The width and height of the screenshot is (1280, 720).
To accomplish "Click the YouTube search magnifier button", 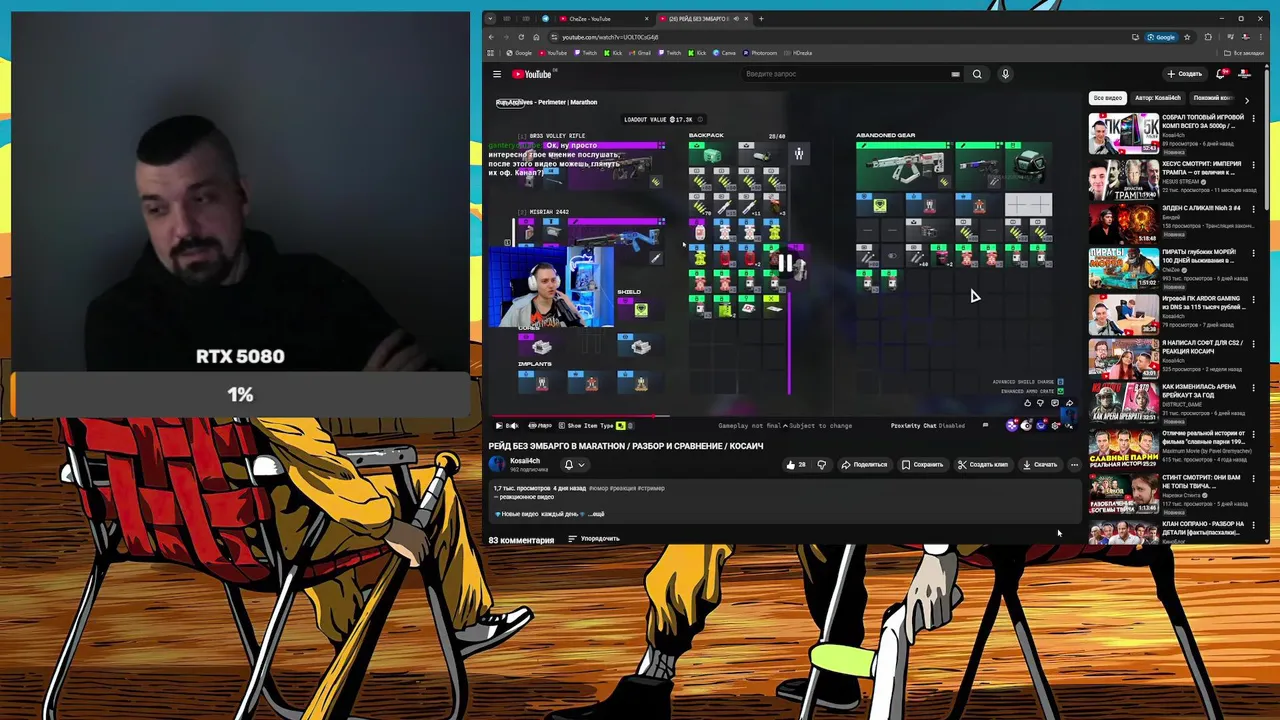I will click(977, 74).
